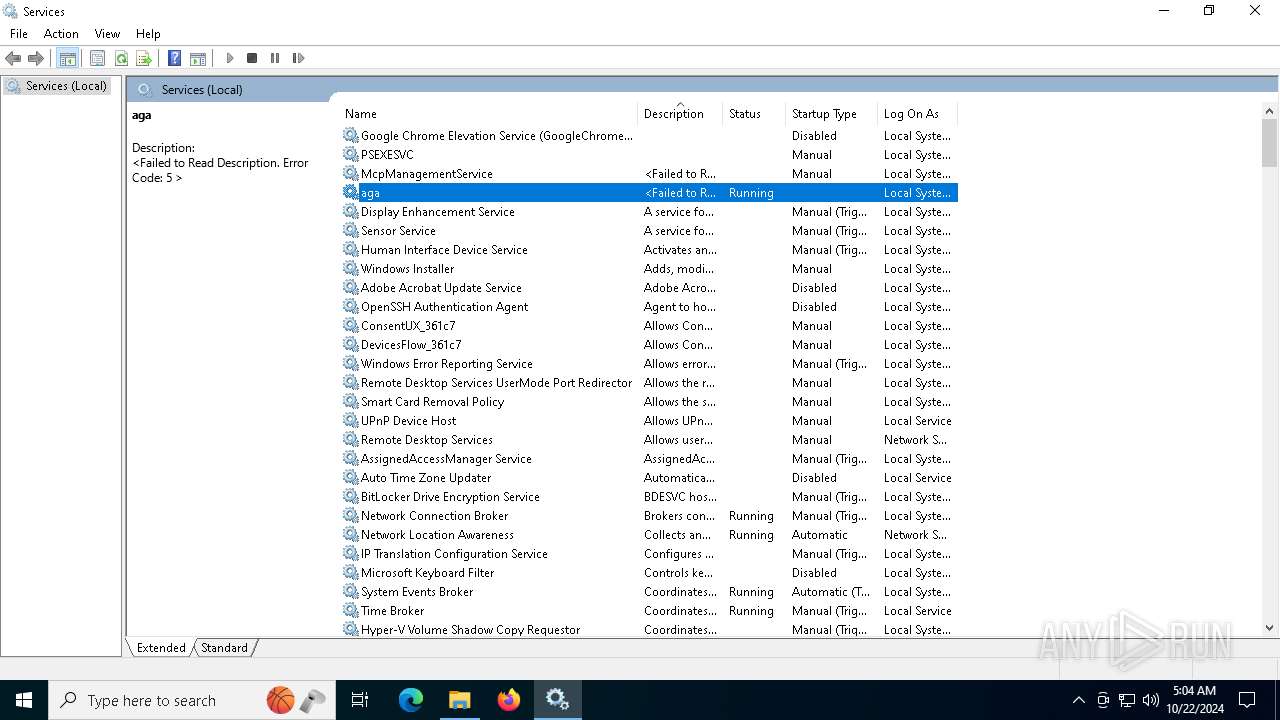
Task: Select AssignedAccessManager Service
Action: click(649, 459)
